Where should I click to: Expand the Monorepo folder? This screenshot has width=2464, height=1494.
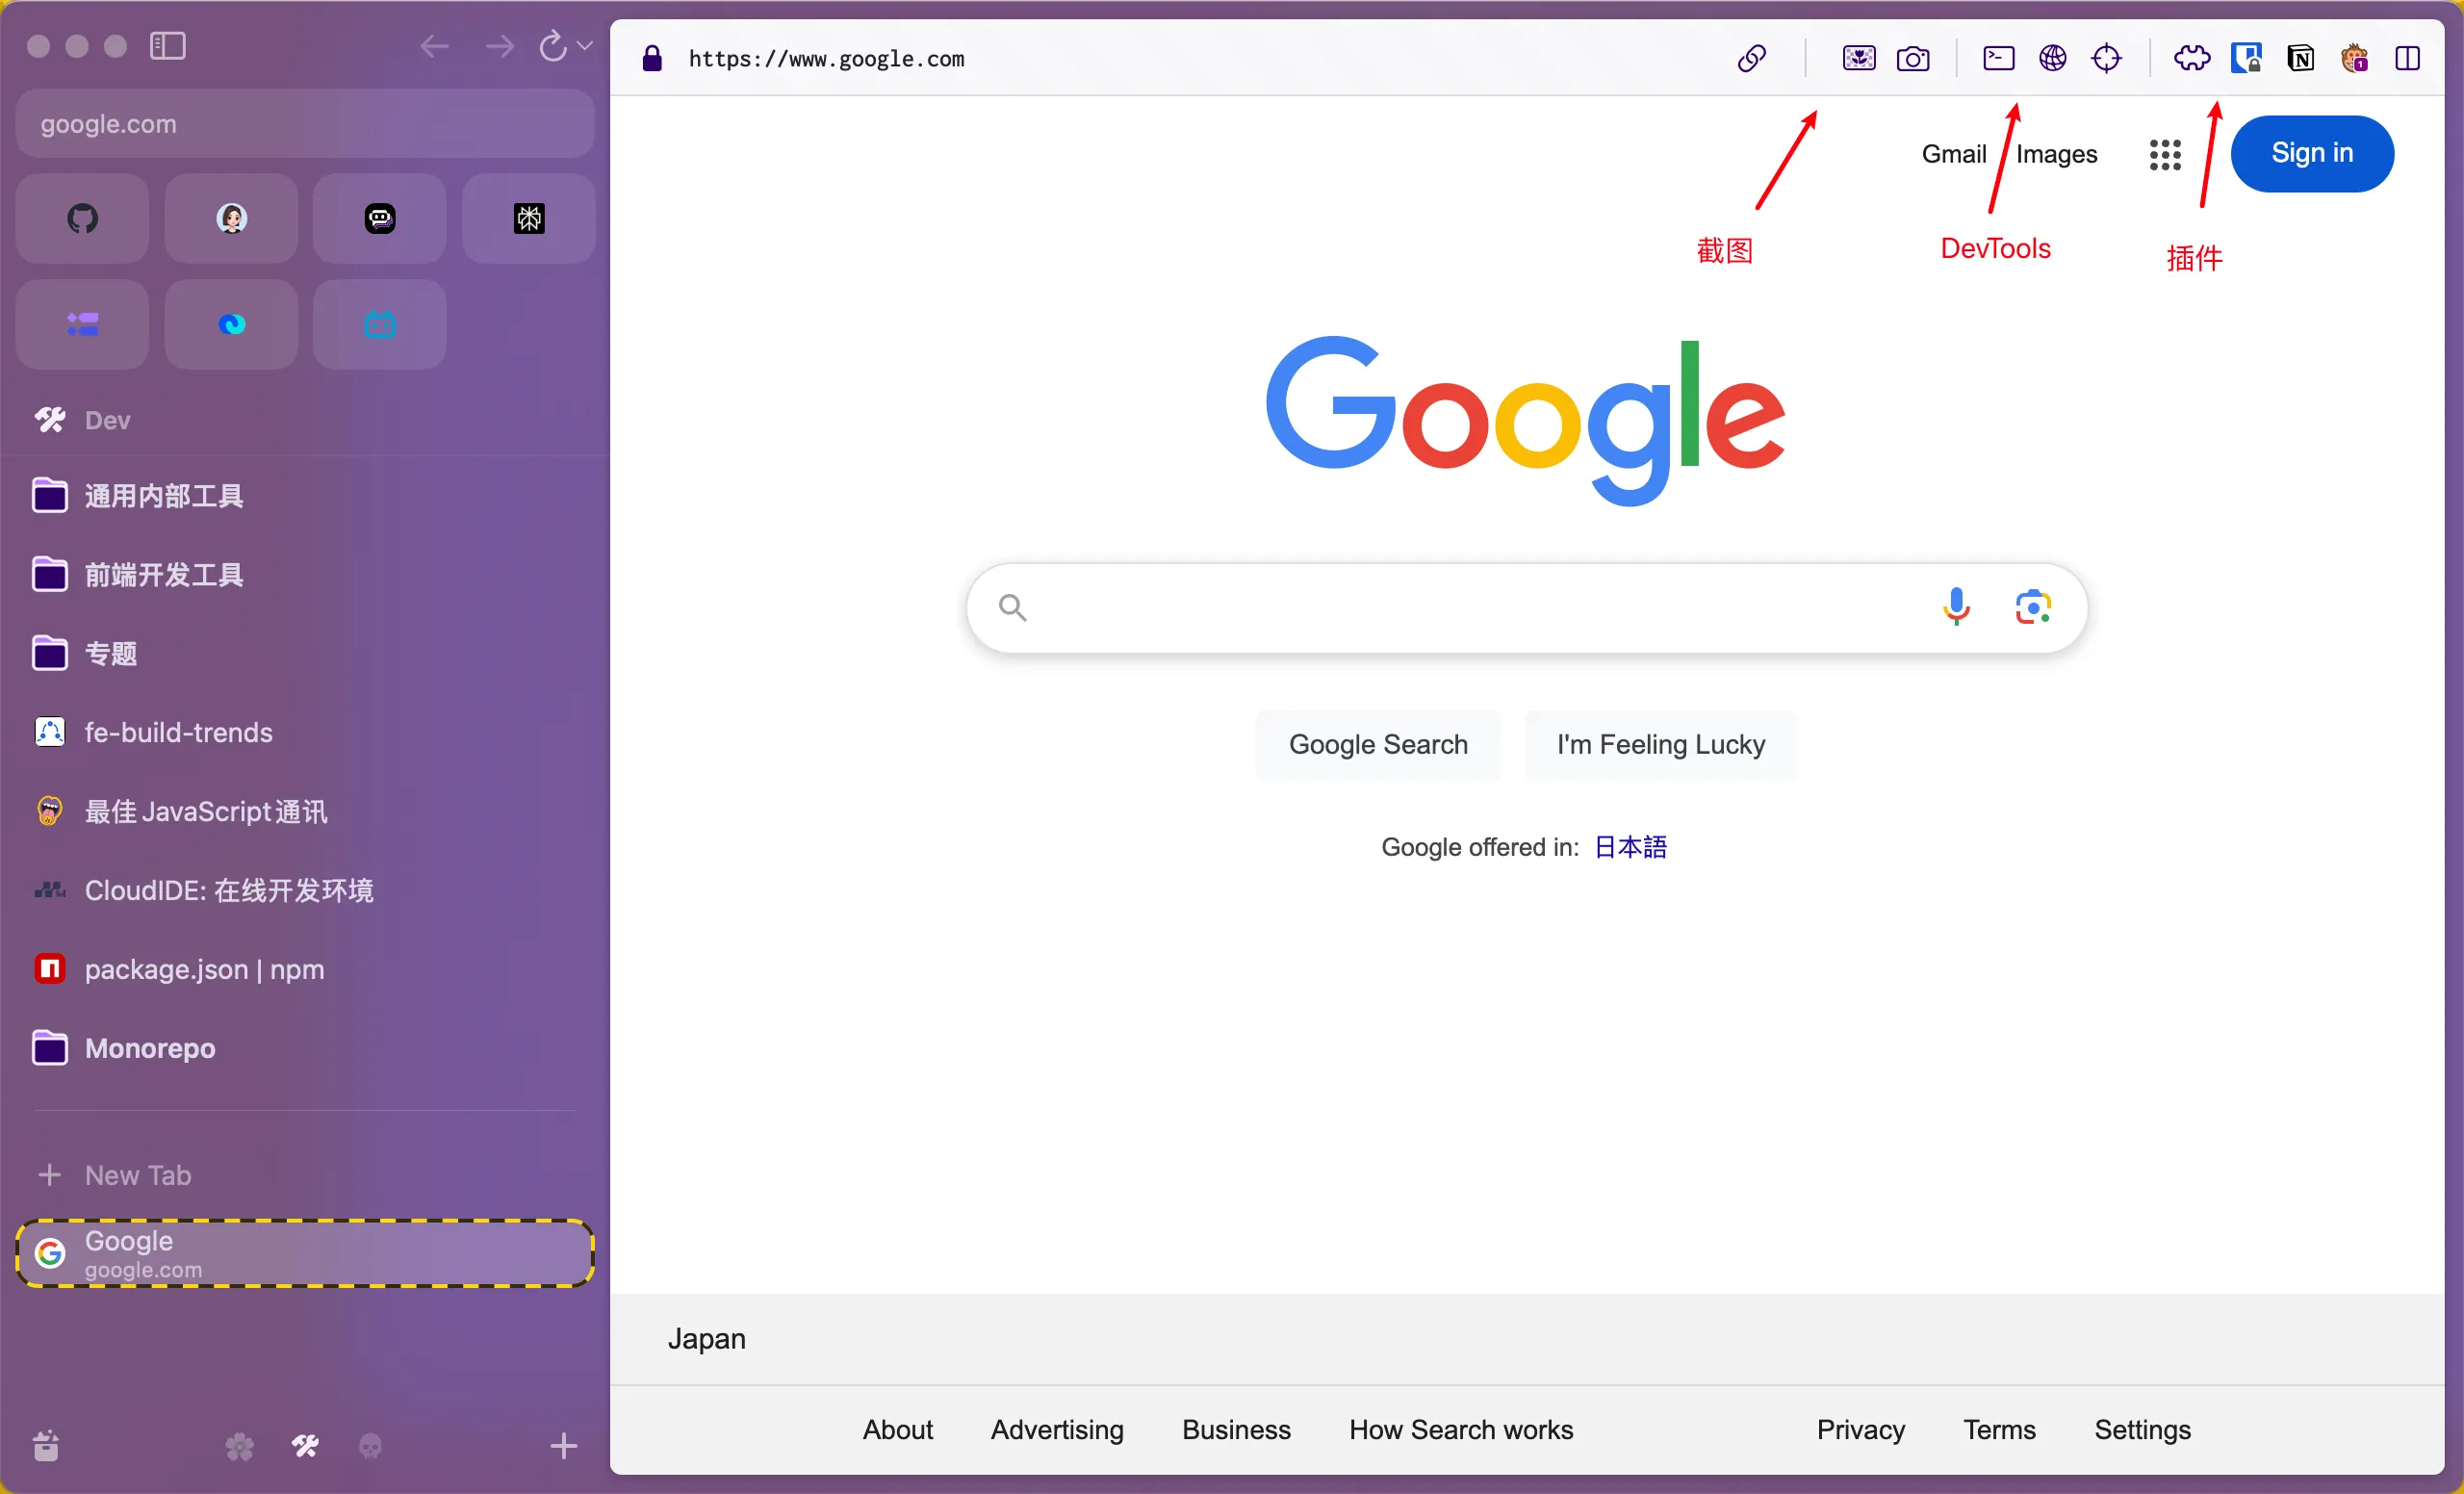[149, 1048]
